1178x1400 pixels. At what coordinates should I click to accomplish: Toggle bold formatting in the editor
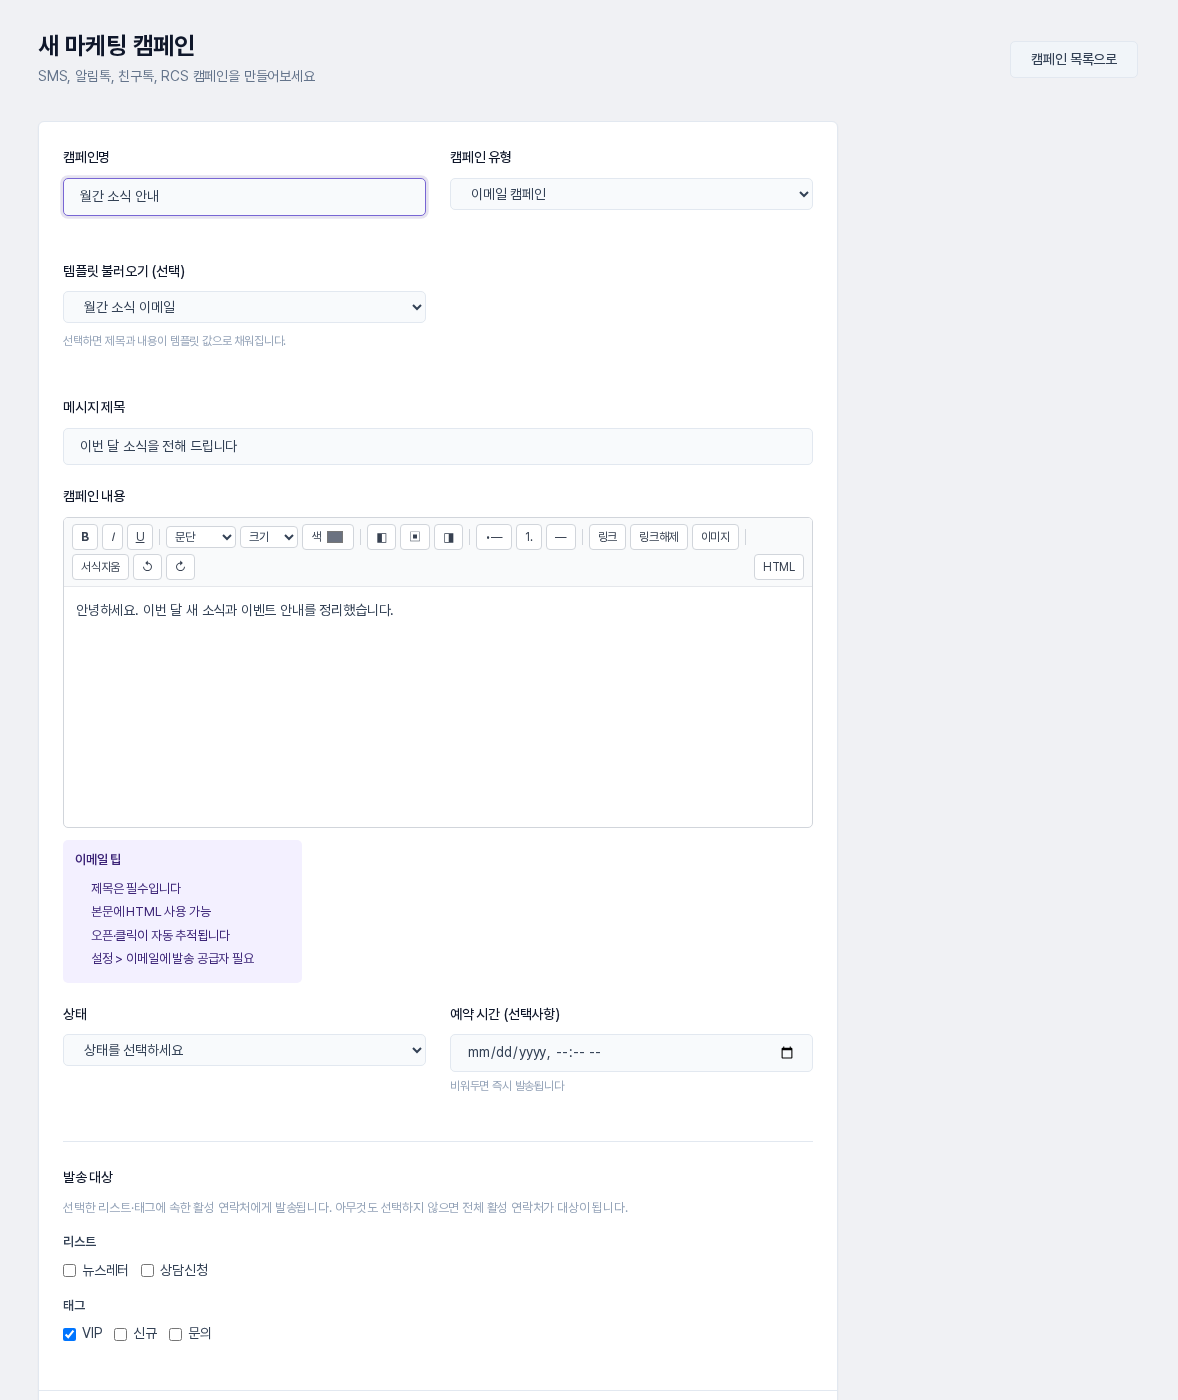85,537
